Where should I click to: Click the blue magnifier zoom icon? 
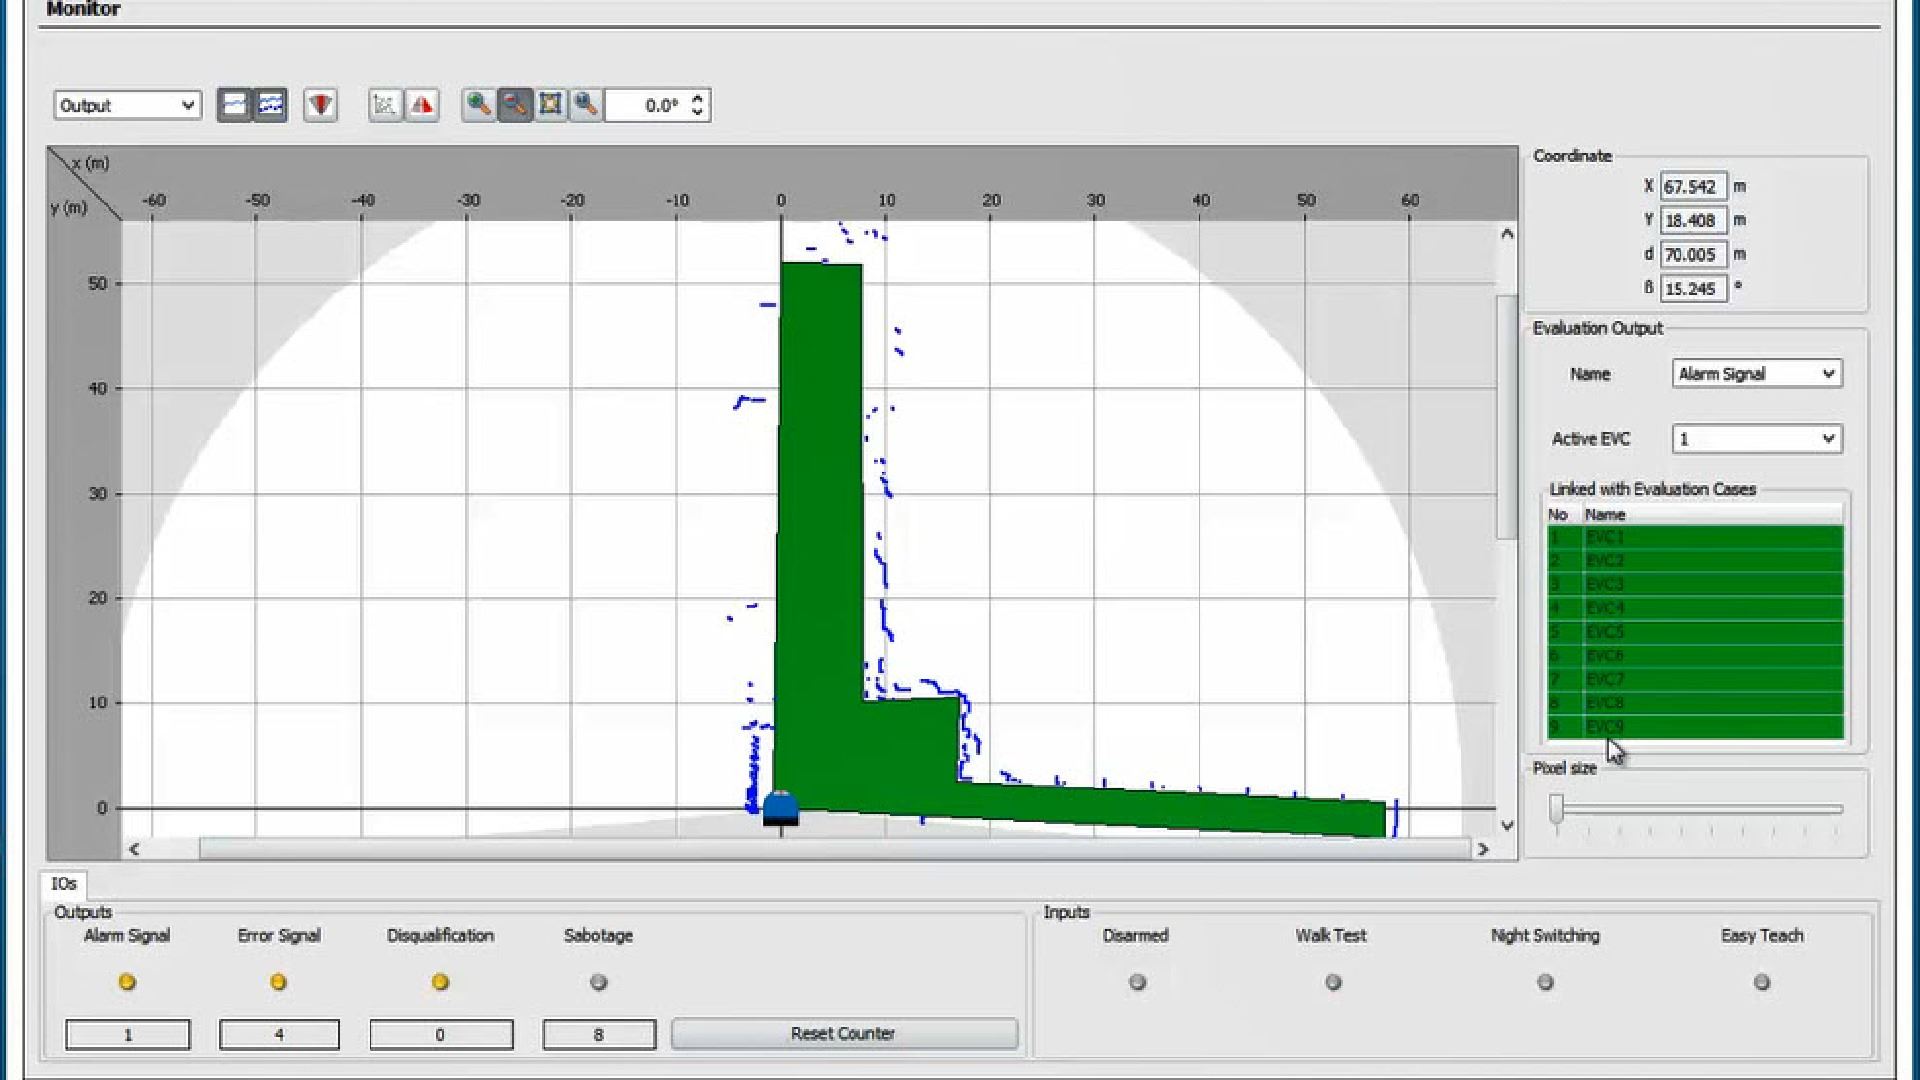click(586, 105)
